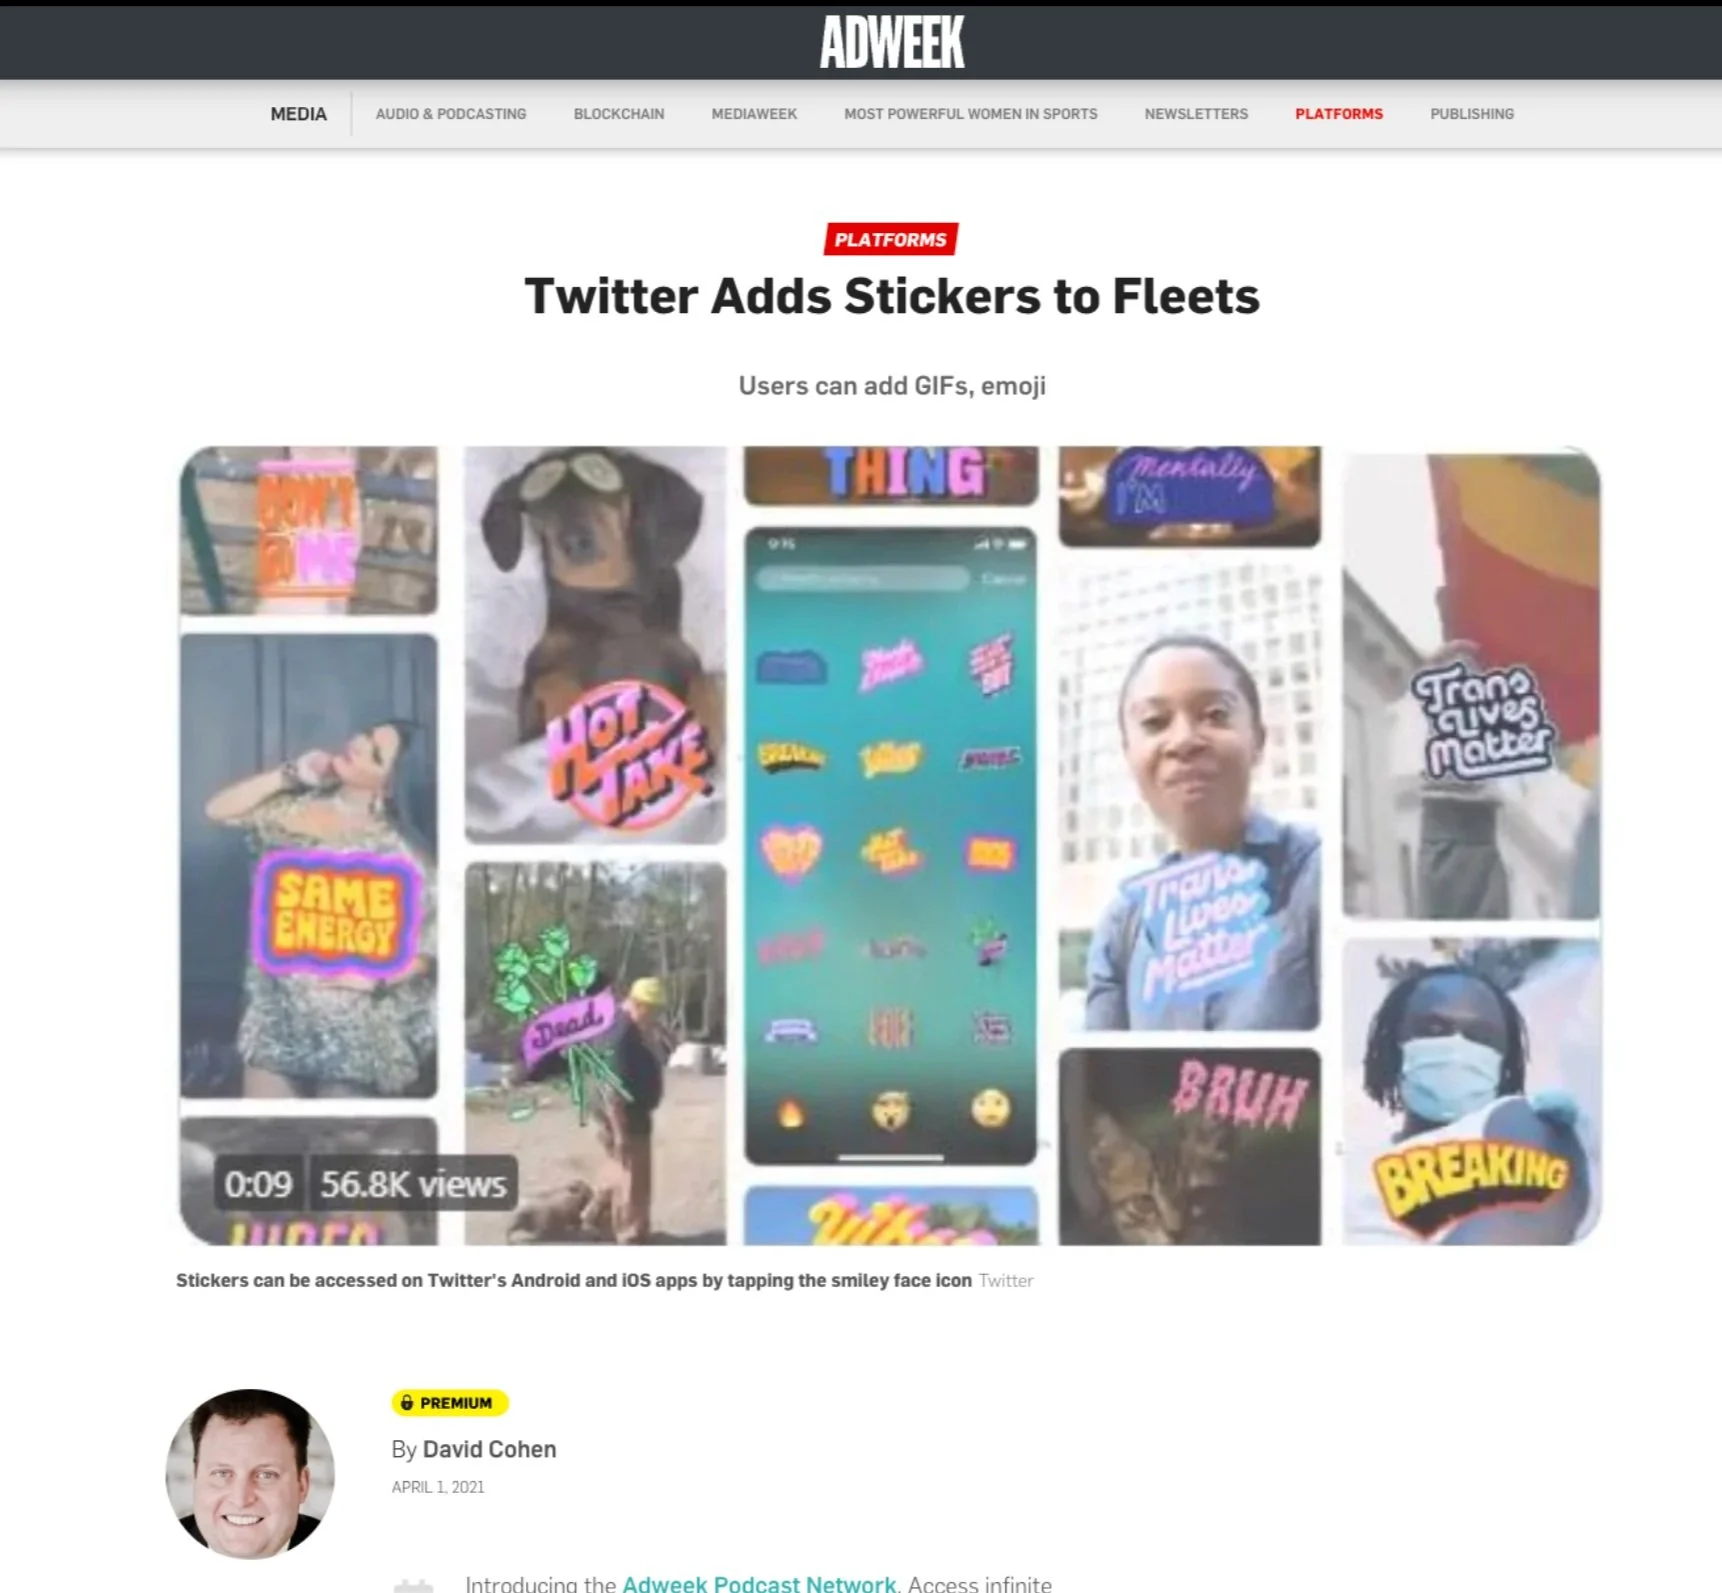Go to Audio & Podcasting section
The image size is (1722, 1593).
(x=451, y=114)
